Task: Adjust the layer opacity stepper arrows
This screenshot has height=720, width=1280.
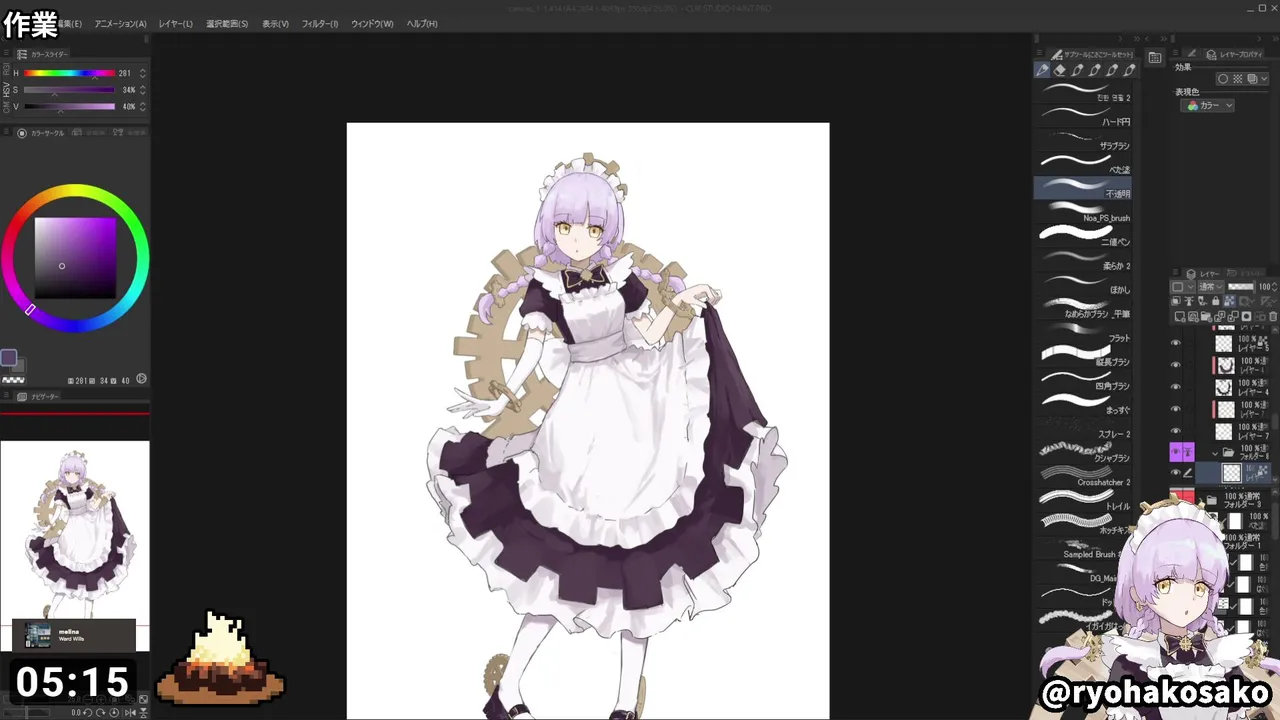Action: (x=1275, y=286)
